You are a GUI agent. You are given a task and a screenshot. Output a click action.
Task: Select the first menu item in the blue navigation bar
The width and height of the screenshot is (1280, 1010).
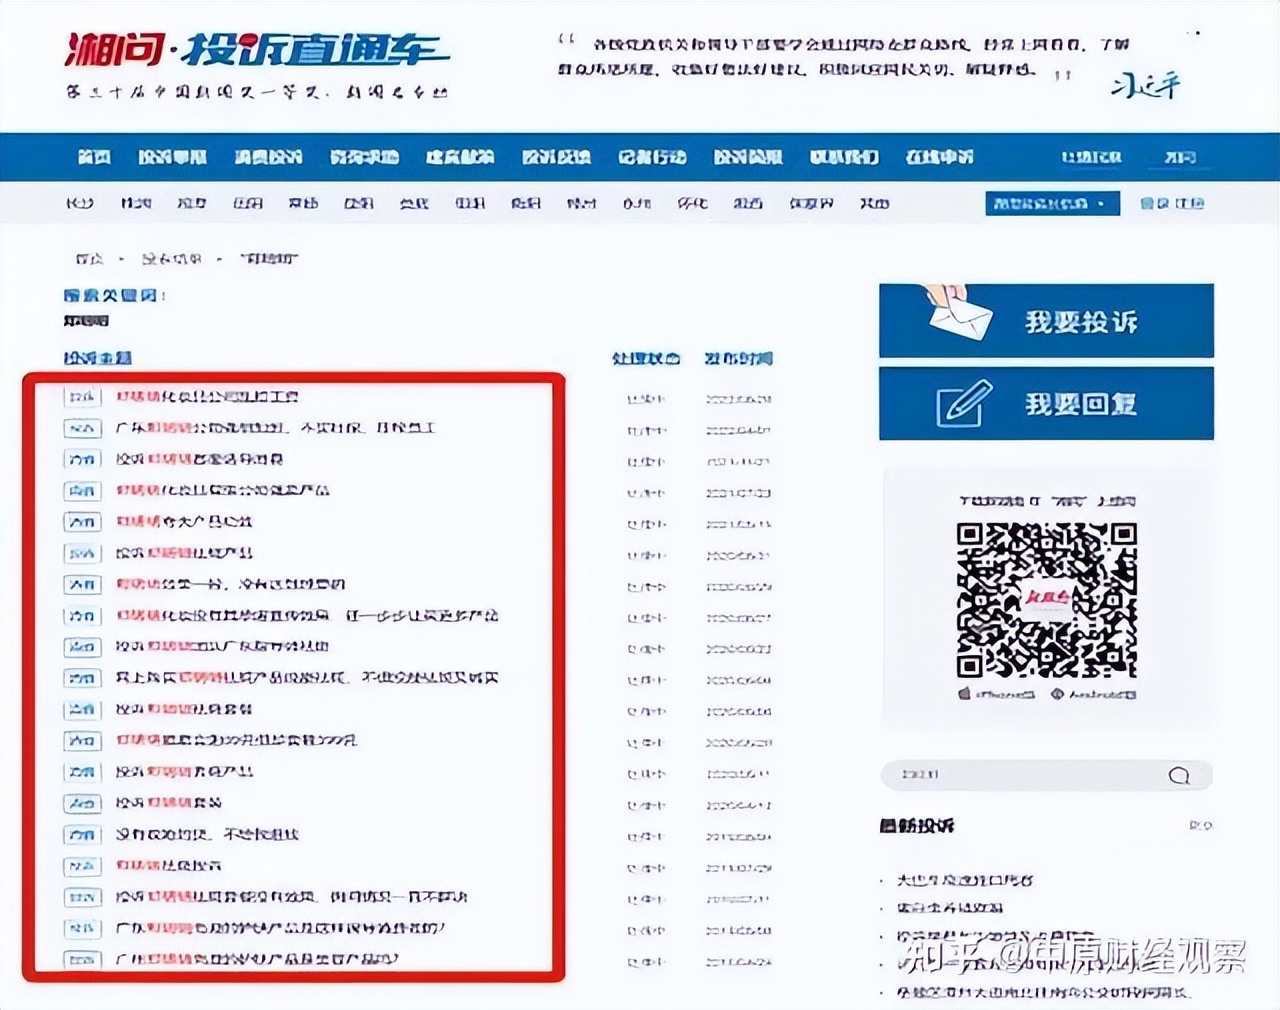tap(96, 157)
